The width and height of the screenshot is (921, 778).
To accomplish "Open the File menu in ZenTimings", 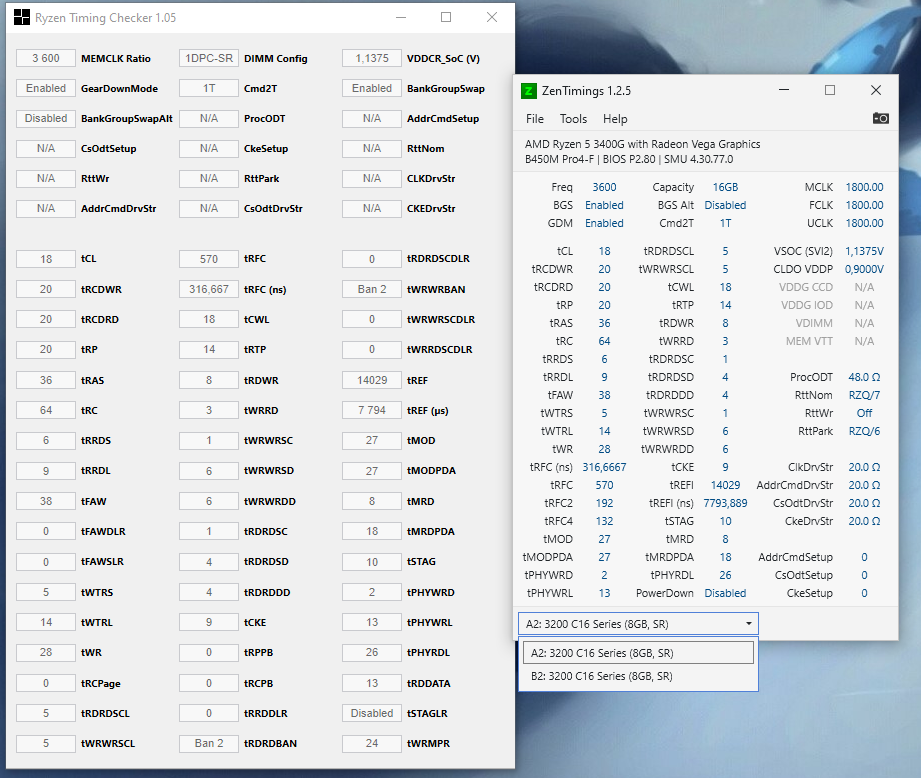I will point(535,119).
